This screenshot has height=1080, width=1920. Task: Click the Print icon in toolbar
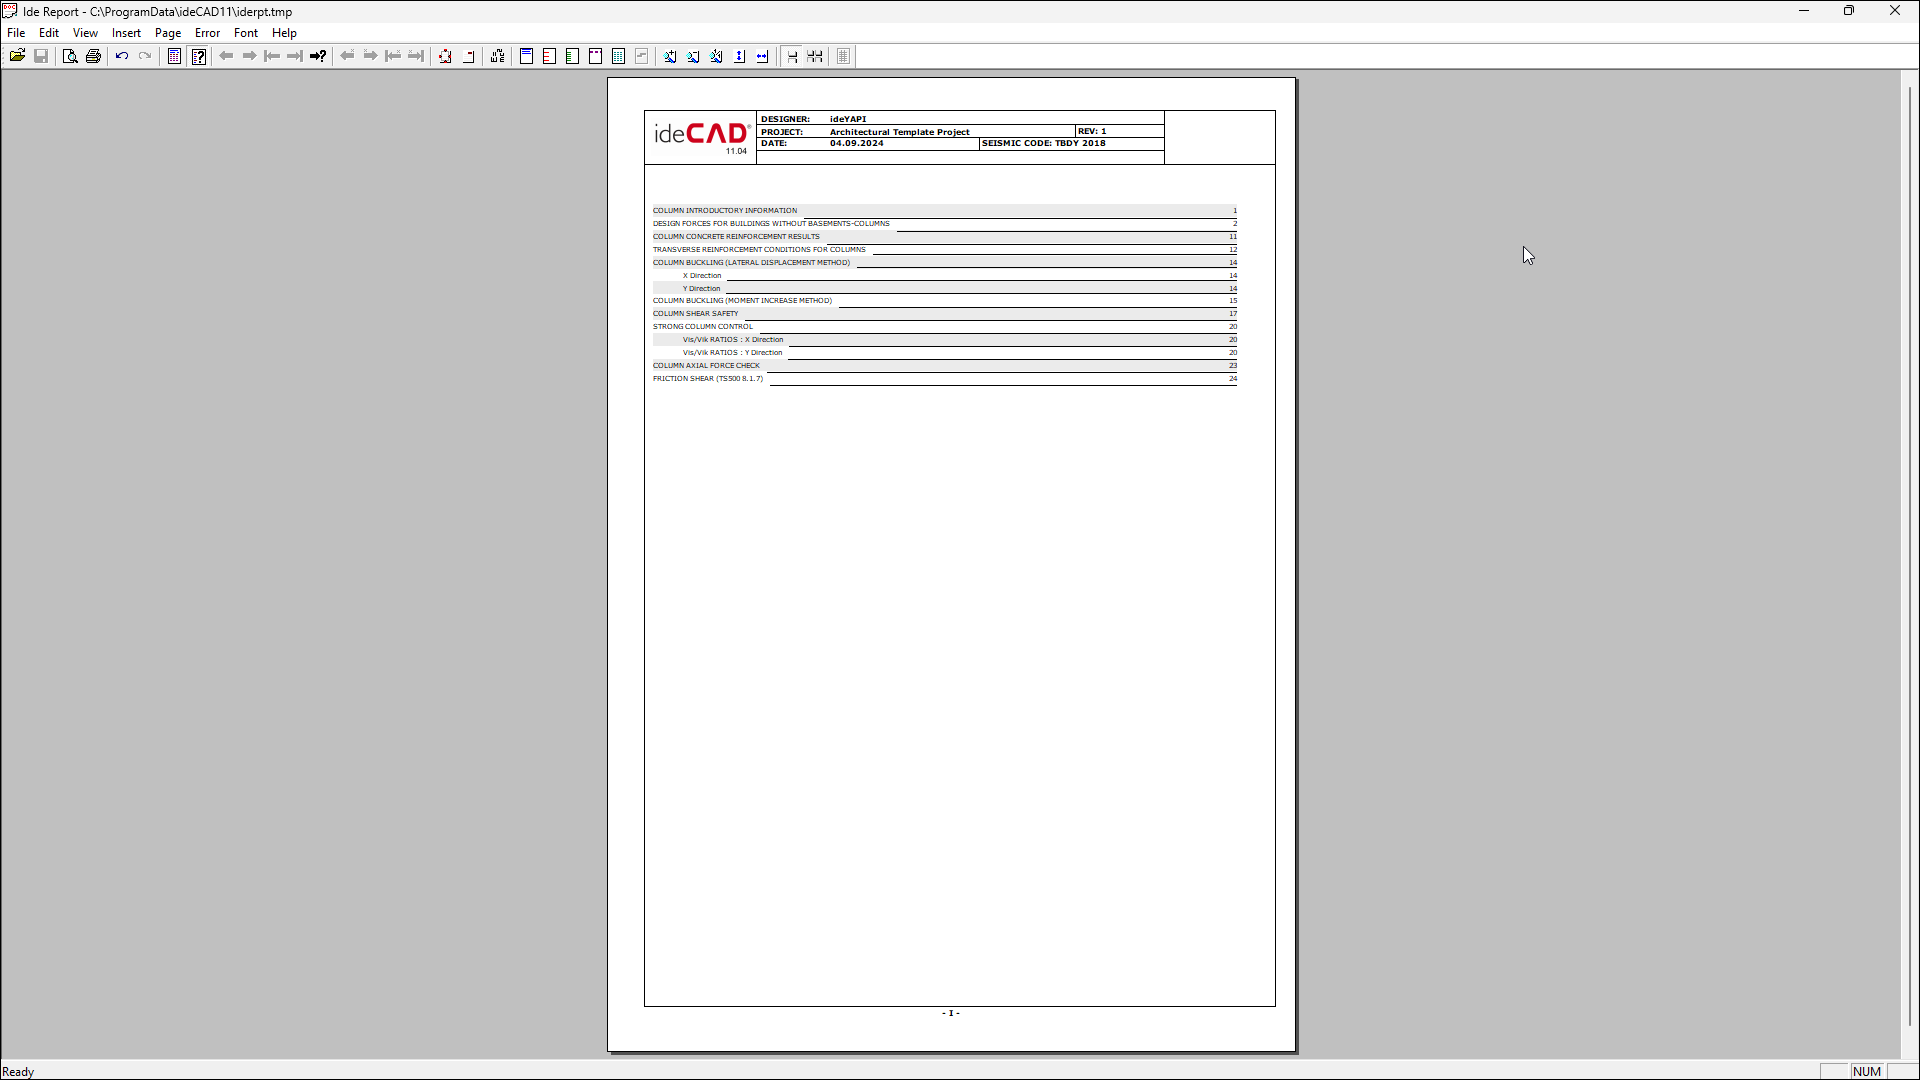[93, 56]
